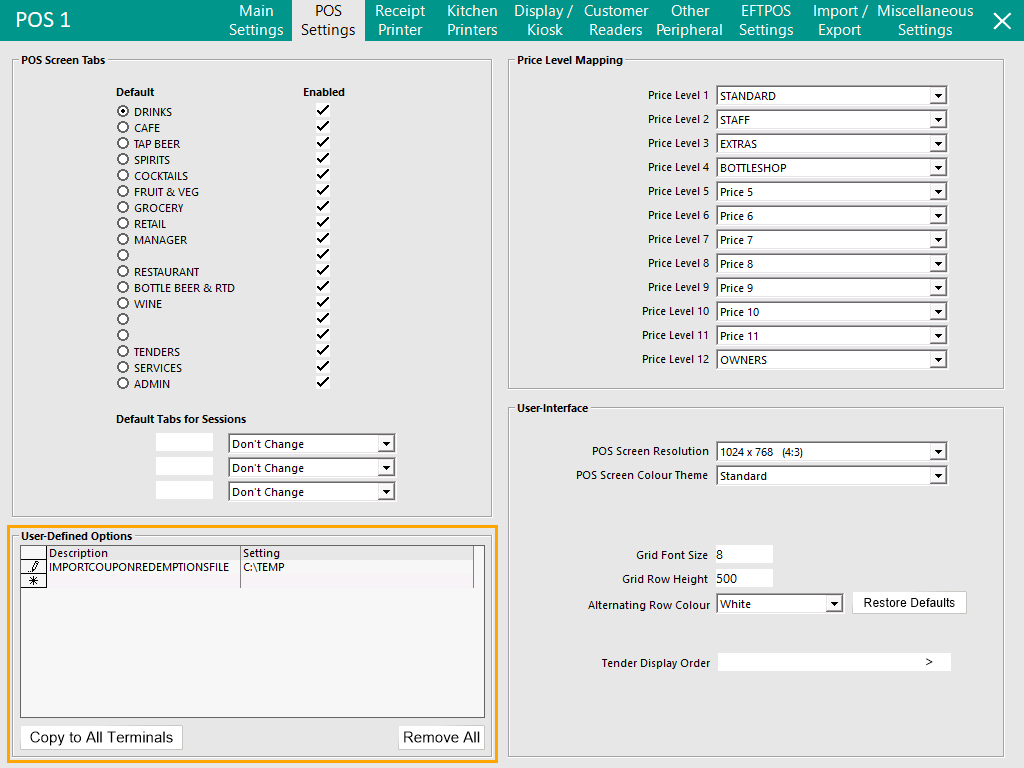Click the arrow in Tender Display Order field
This screenshot has height=768, width=1024.
(x=929, y=662)
